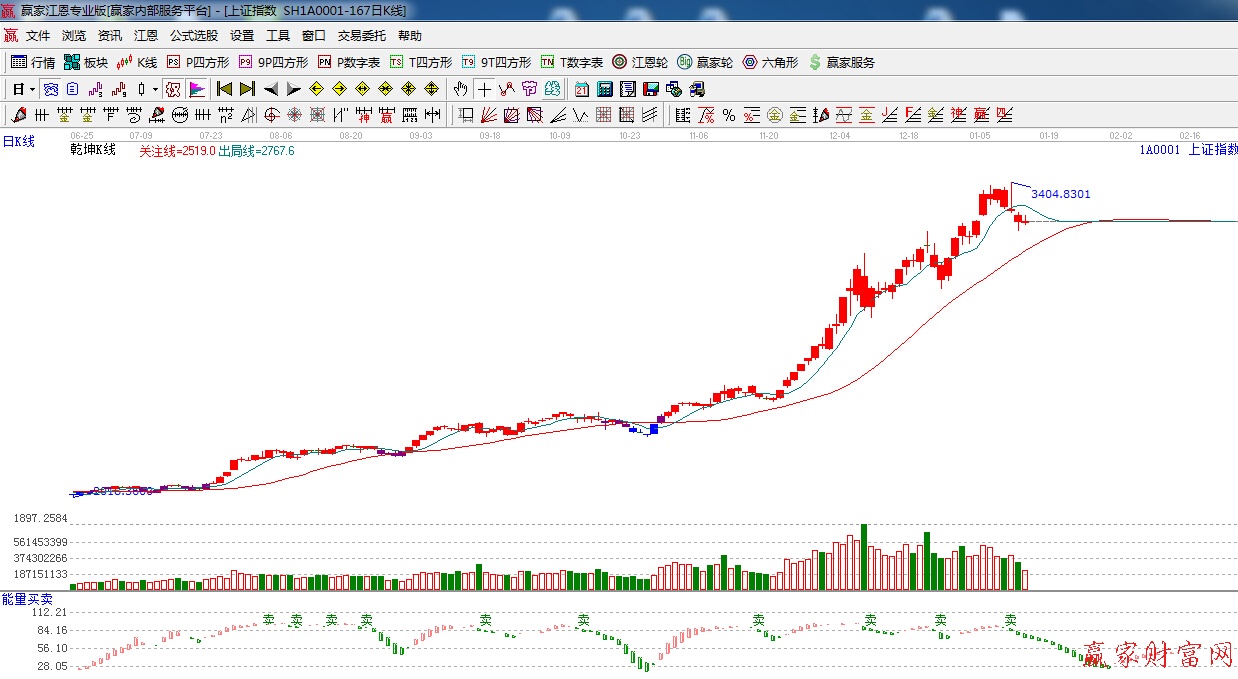Toggle the crosshair cursor tool
Image resolution: width=1238 pixels, height=679 pixels.
pos(484,89)
